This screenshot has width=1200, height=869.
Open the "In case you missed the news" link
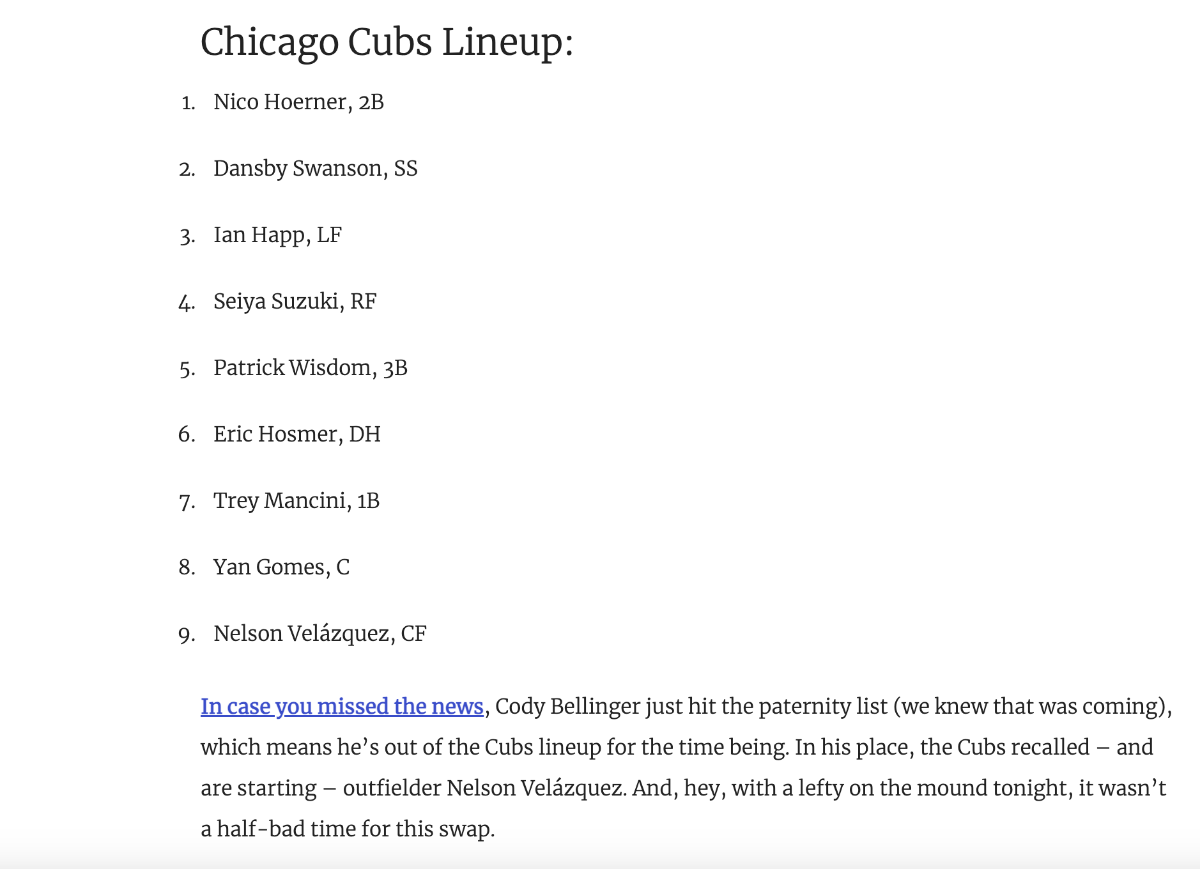[x=342, y=707]
